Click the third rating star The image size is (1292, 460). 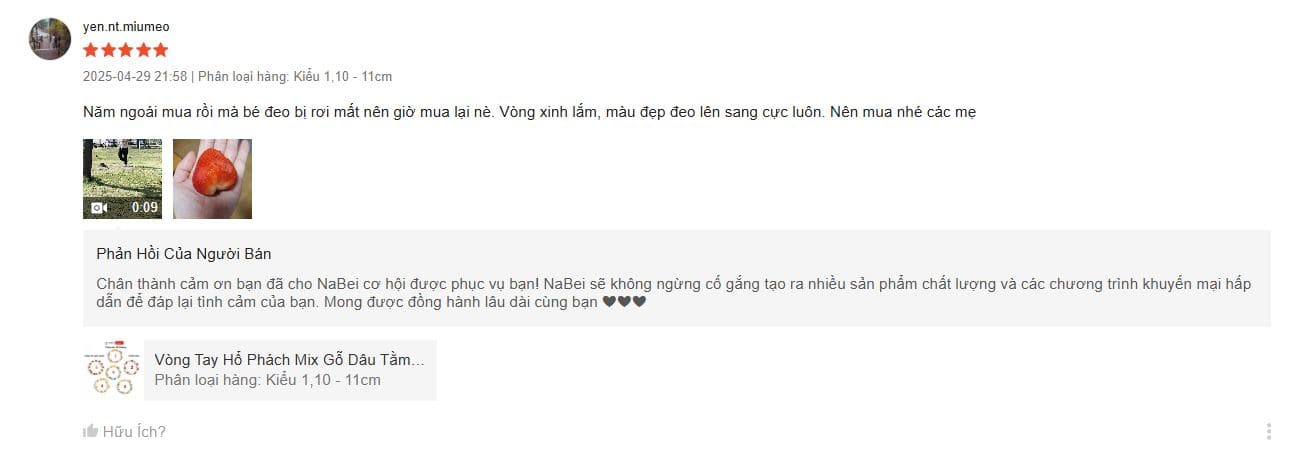coord(126,50)
